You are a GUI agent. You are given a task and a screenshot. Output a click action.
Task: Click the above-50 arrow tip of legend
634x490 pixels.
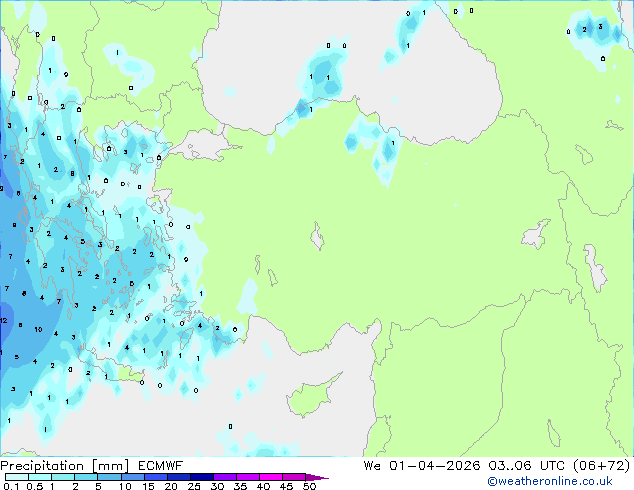(x=317, y=477)
